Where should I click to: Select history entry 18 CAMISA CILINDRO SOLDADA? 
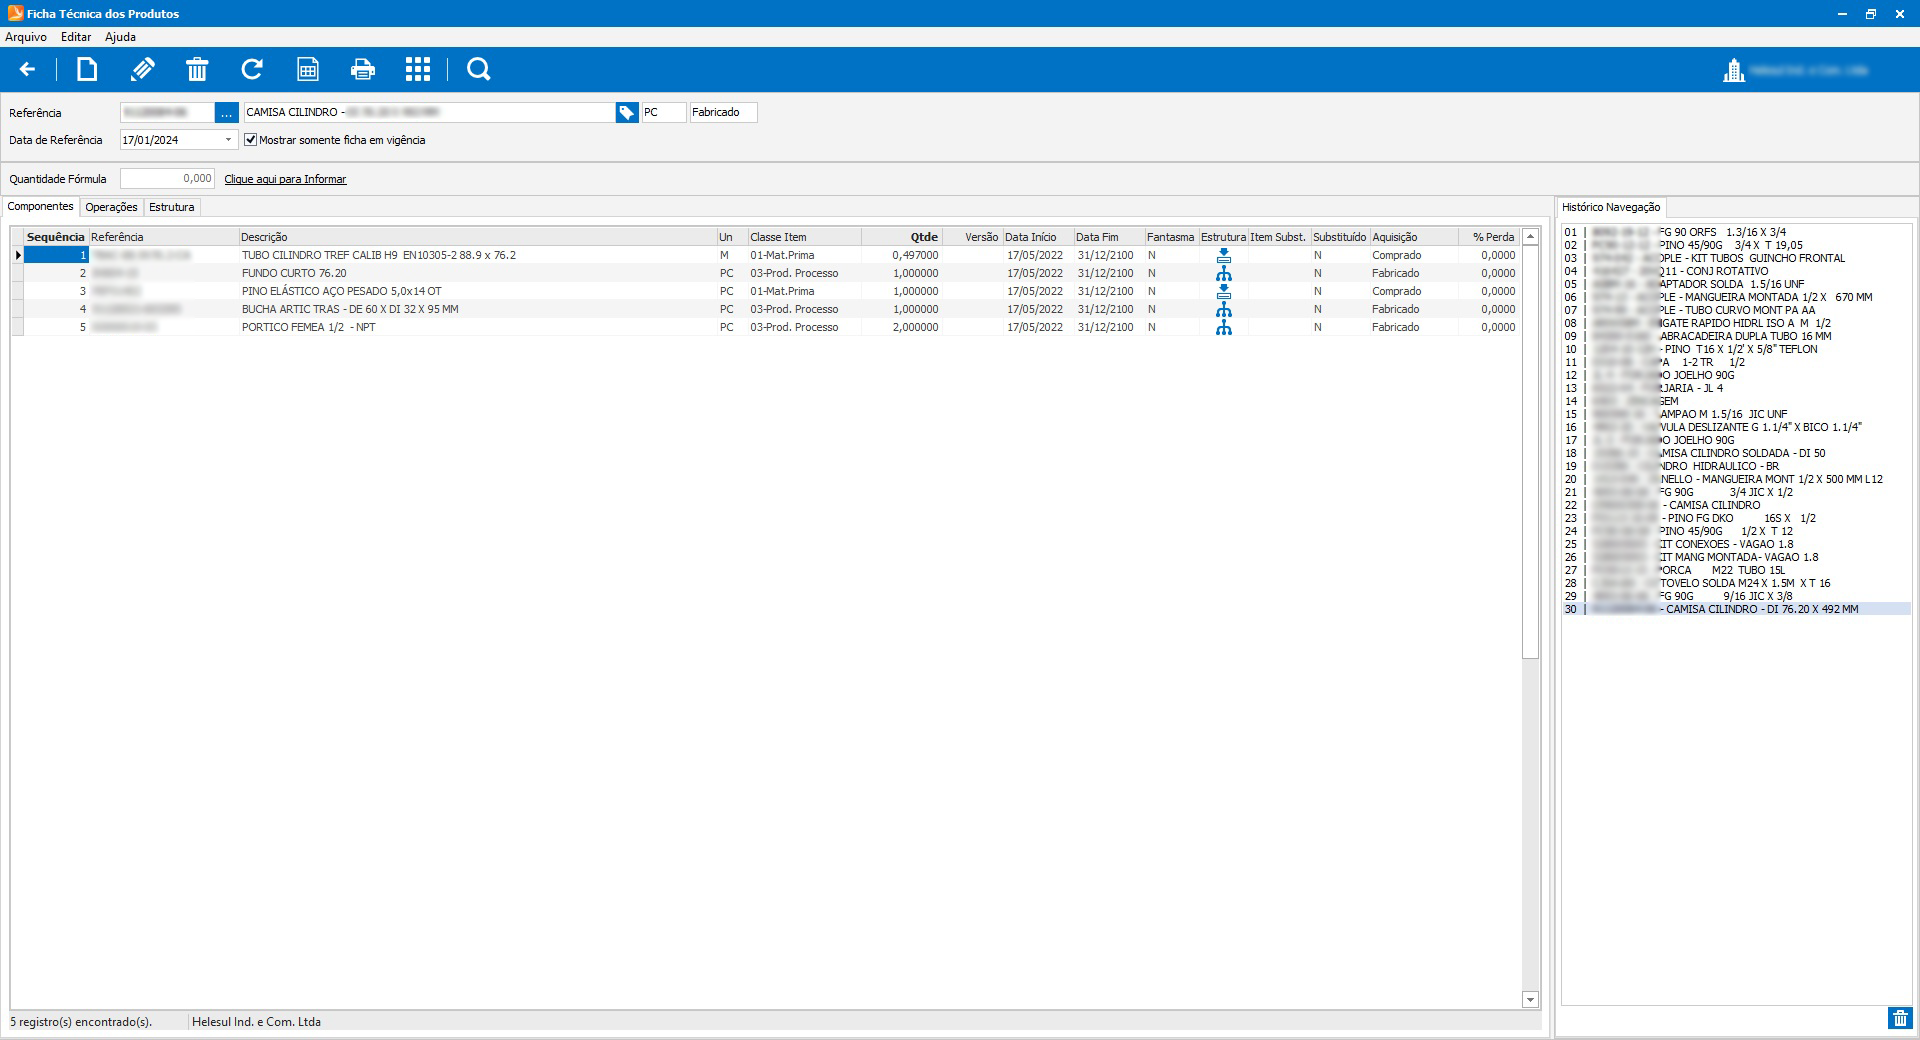click(1736, 453)
